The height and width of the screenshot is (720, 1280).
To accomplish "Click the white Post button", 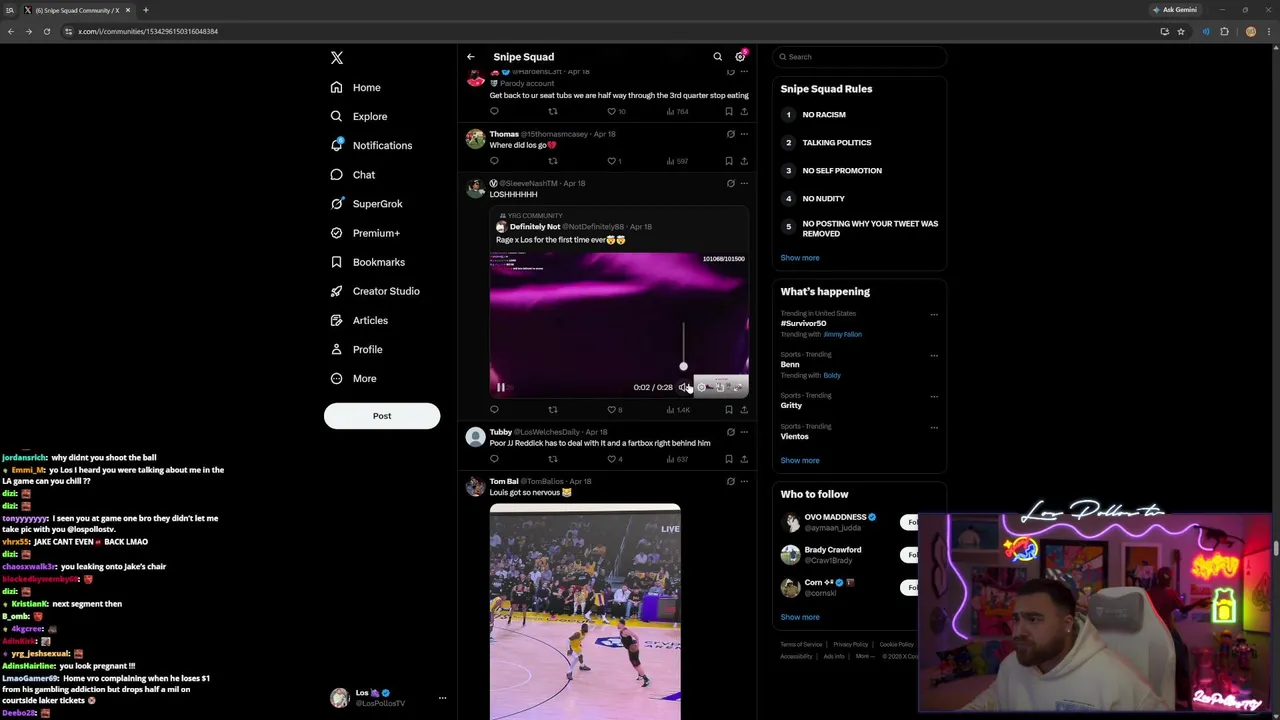I will 382,416.
